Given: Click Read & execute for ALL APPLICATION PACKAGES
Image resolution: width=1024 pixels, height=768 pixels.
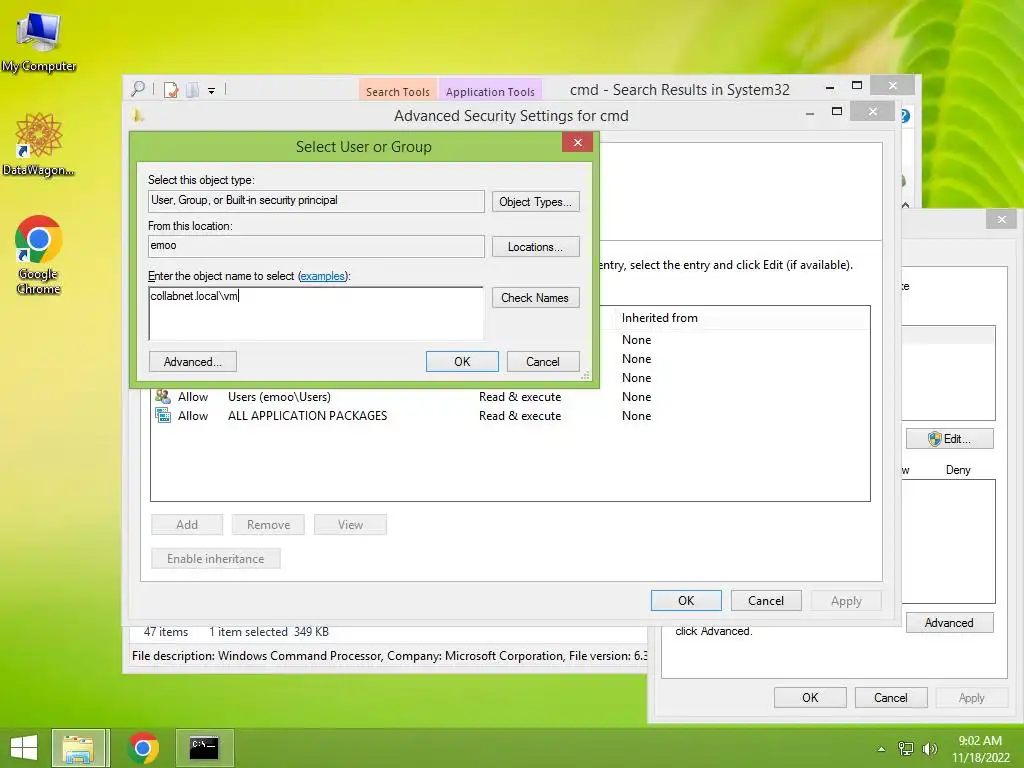Looking at the screenshot, I should [x=520, y=415].
